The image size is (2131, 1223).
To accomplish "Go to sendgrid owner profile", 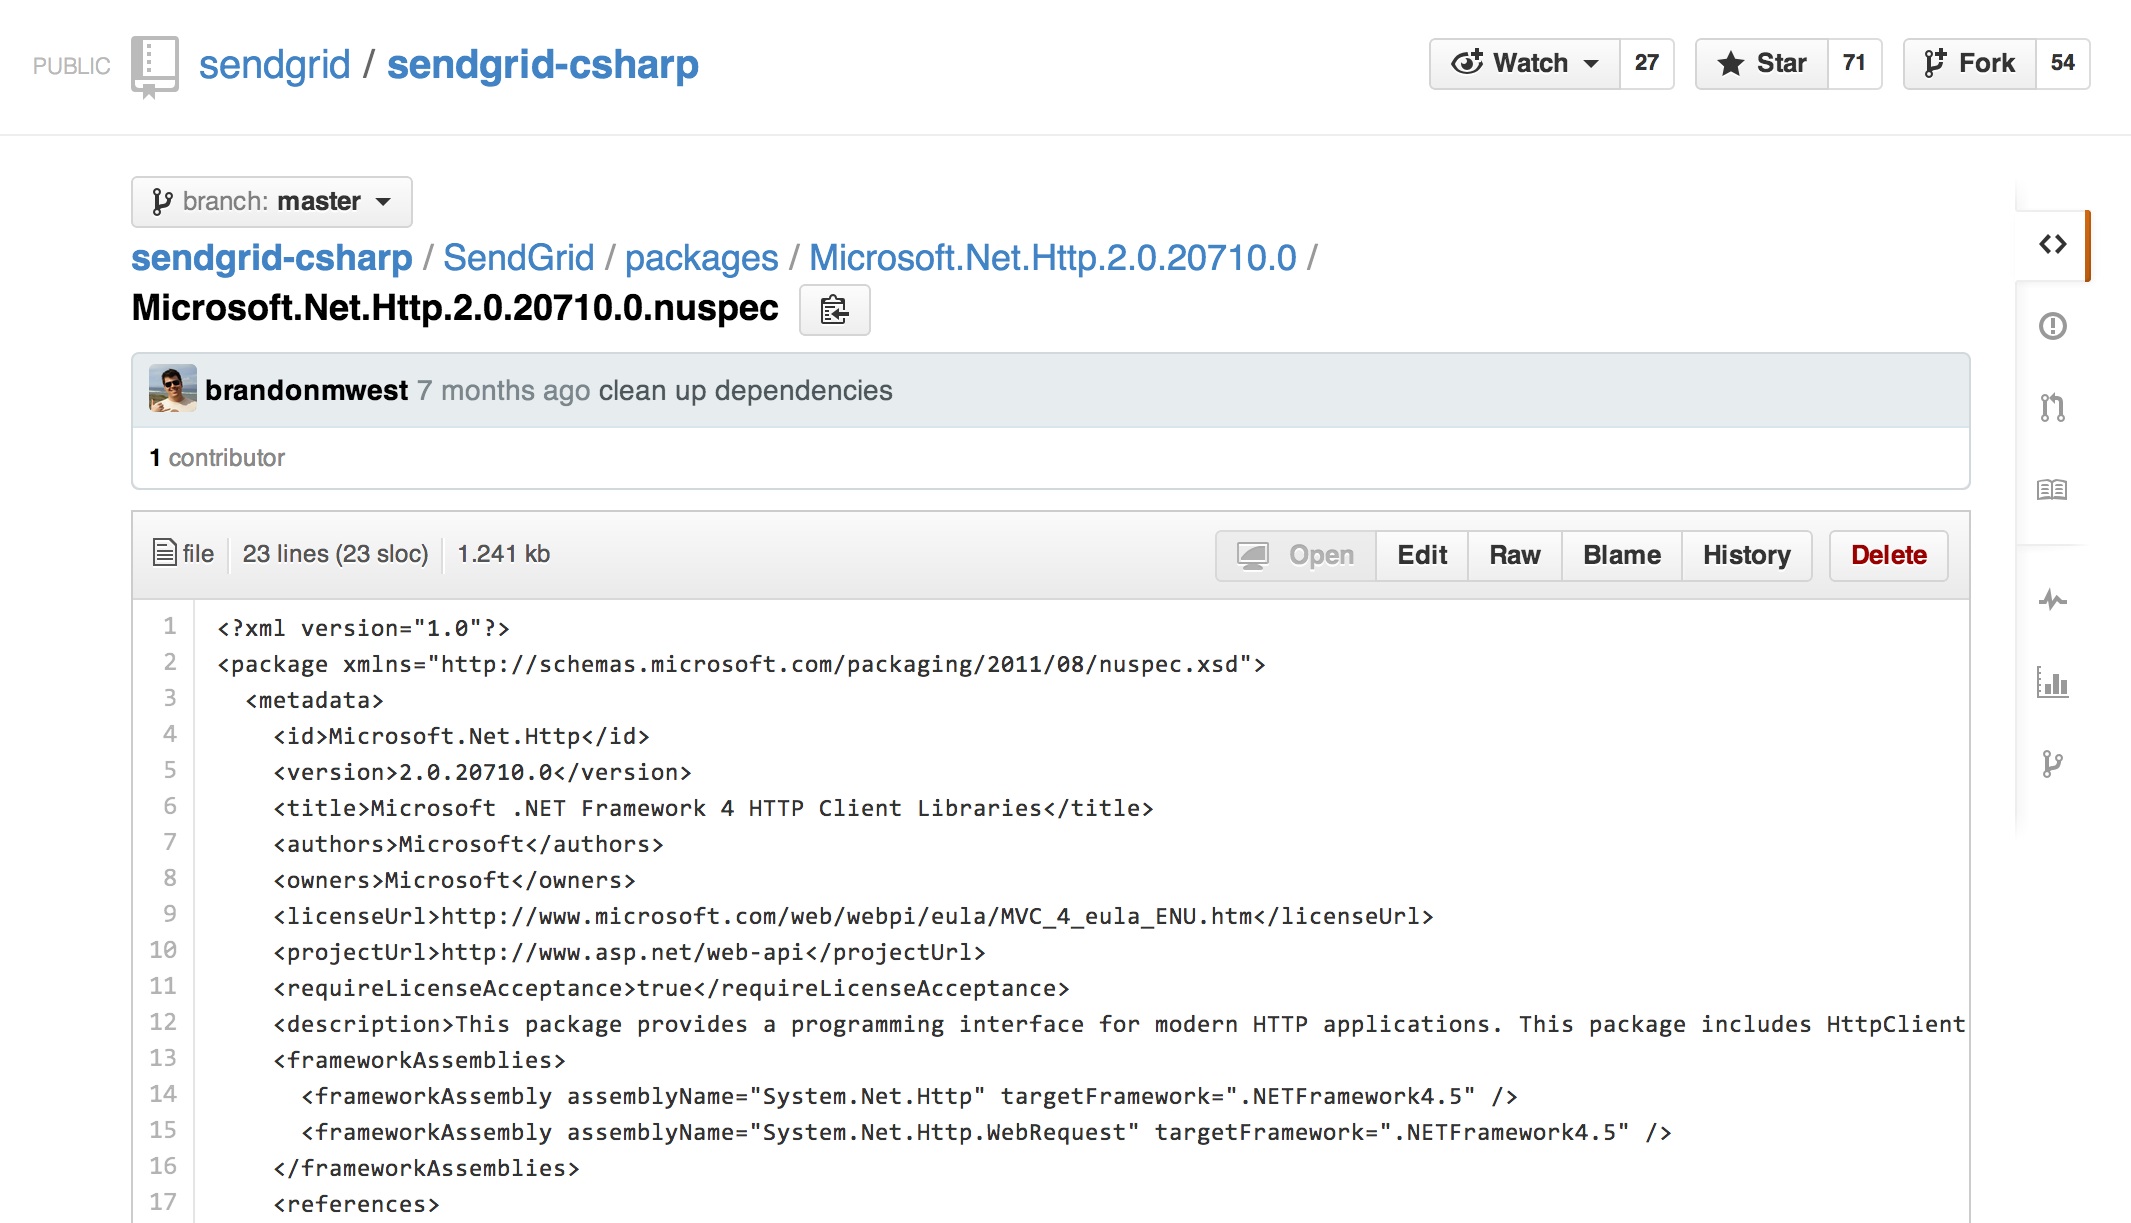I will point(275,65).
